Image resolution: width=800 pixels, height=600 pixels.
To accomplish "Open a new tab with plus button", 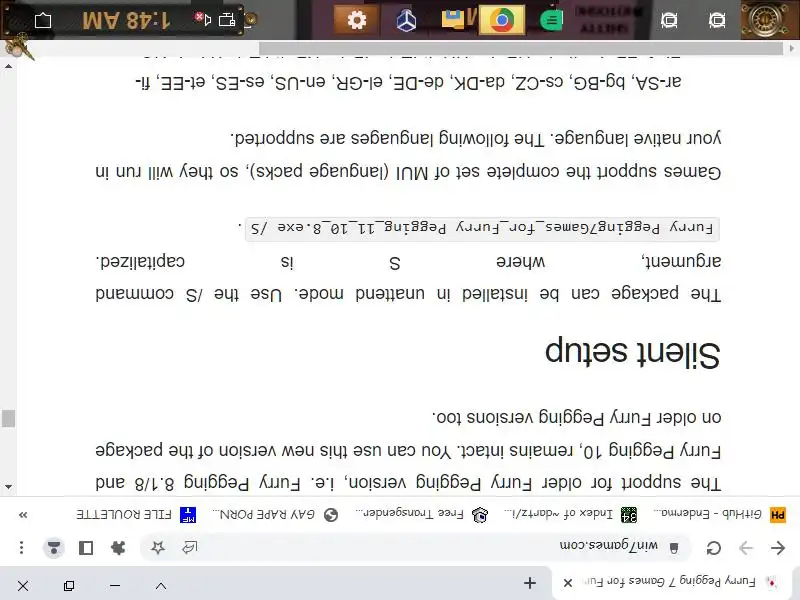I will click(530, 583).
